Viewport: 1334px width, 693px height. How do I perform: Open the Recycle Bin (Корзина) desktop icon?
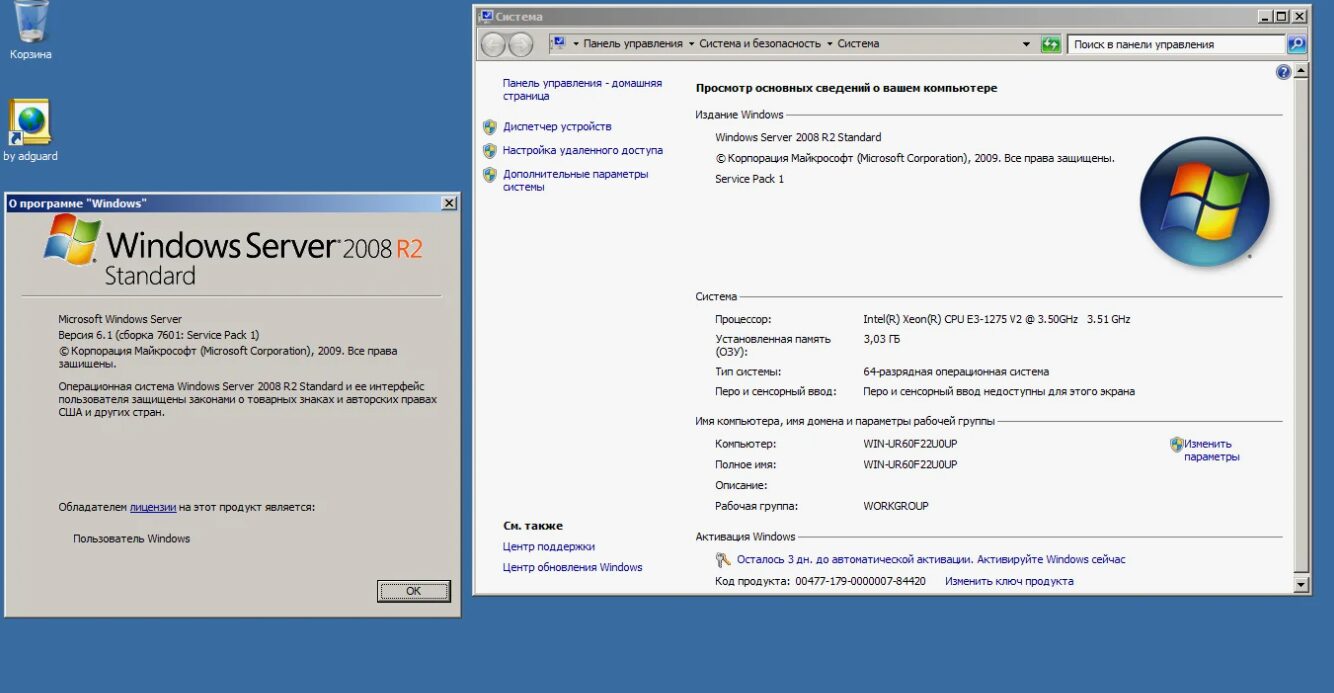[30, 28]
